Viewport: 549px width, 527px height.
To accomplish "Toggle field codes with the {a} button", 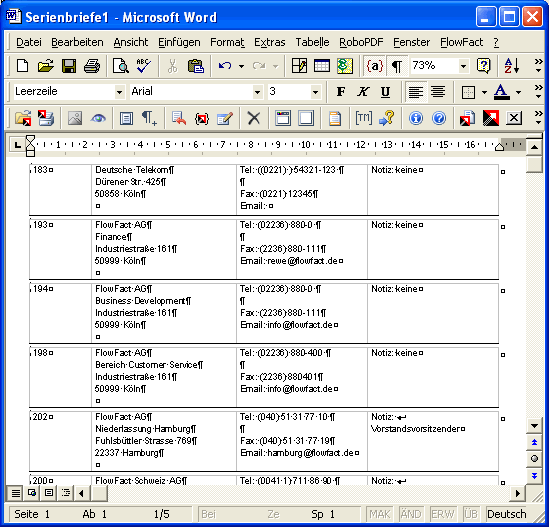I will coord(375,66).
